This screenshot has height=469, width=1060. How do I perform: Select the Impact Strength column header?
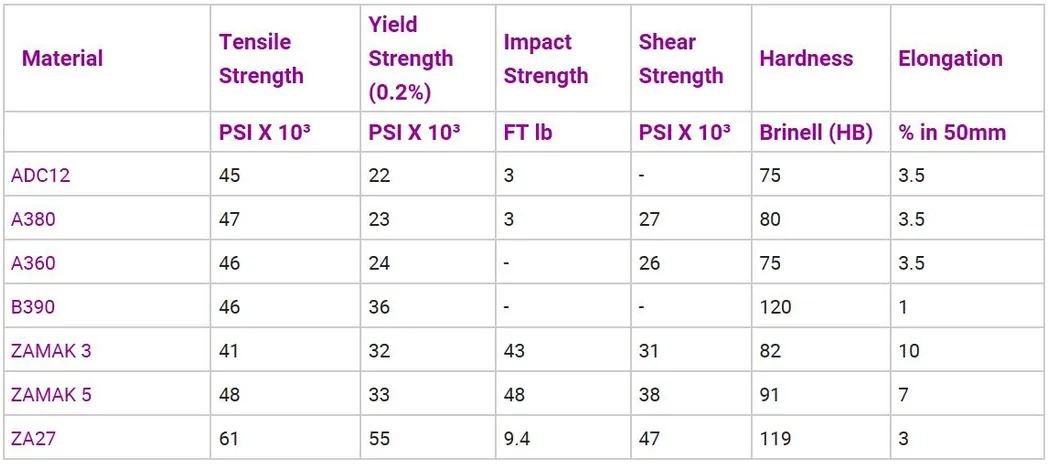545,59
